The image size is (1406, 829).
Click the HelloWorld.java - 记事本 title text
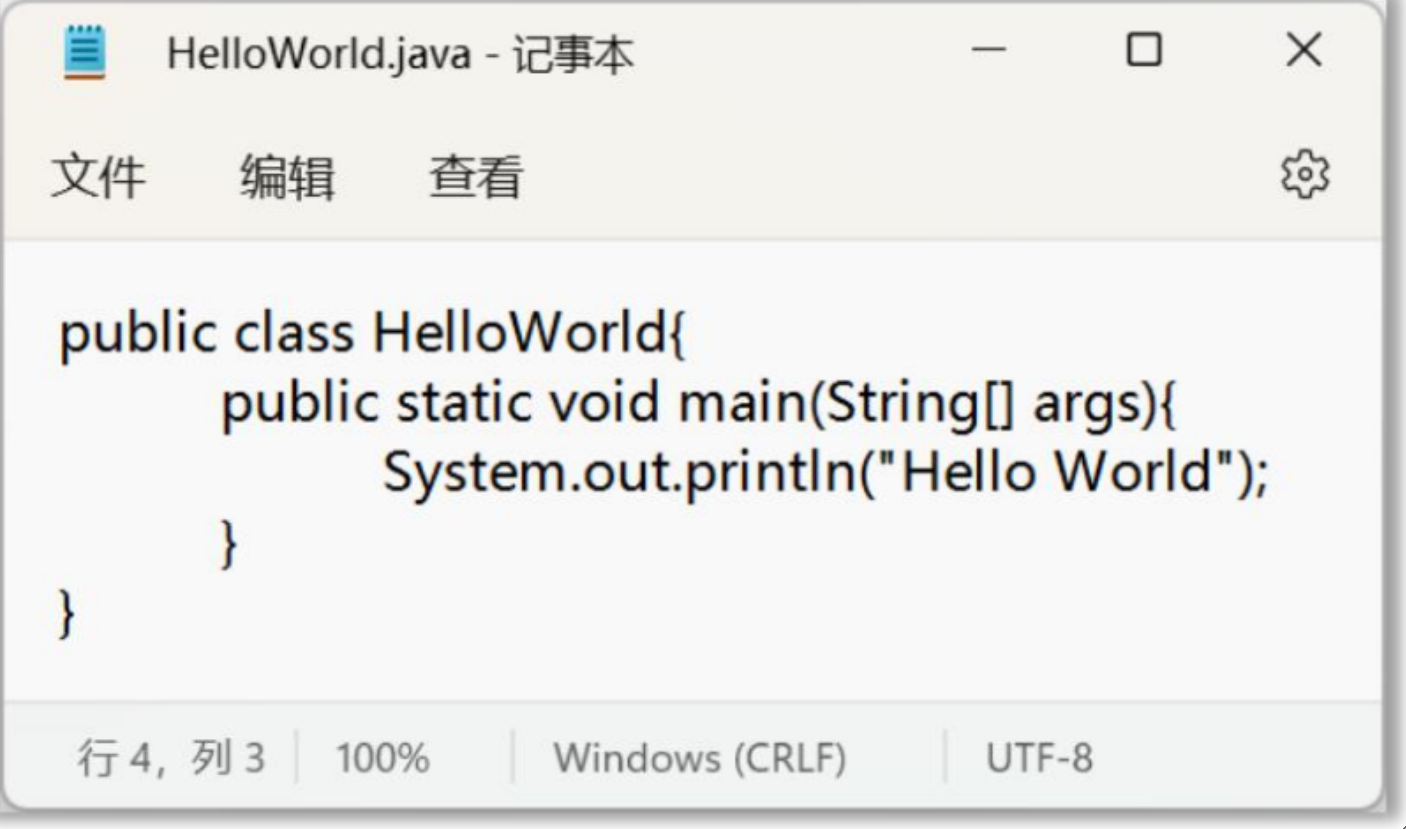(400, 53)
